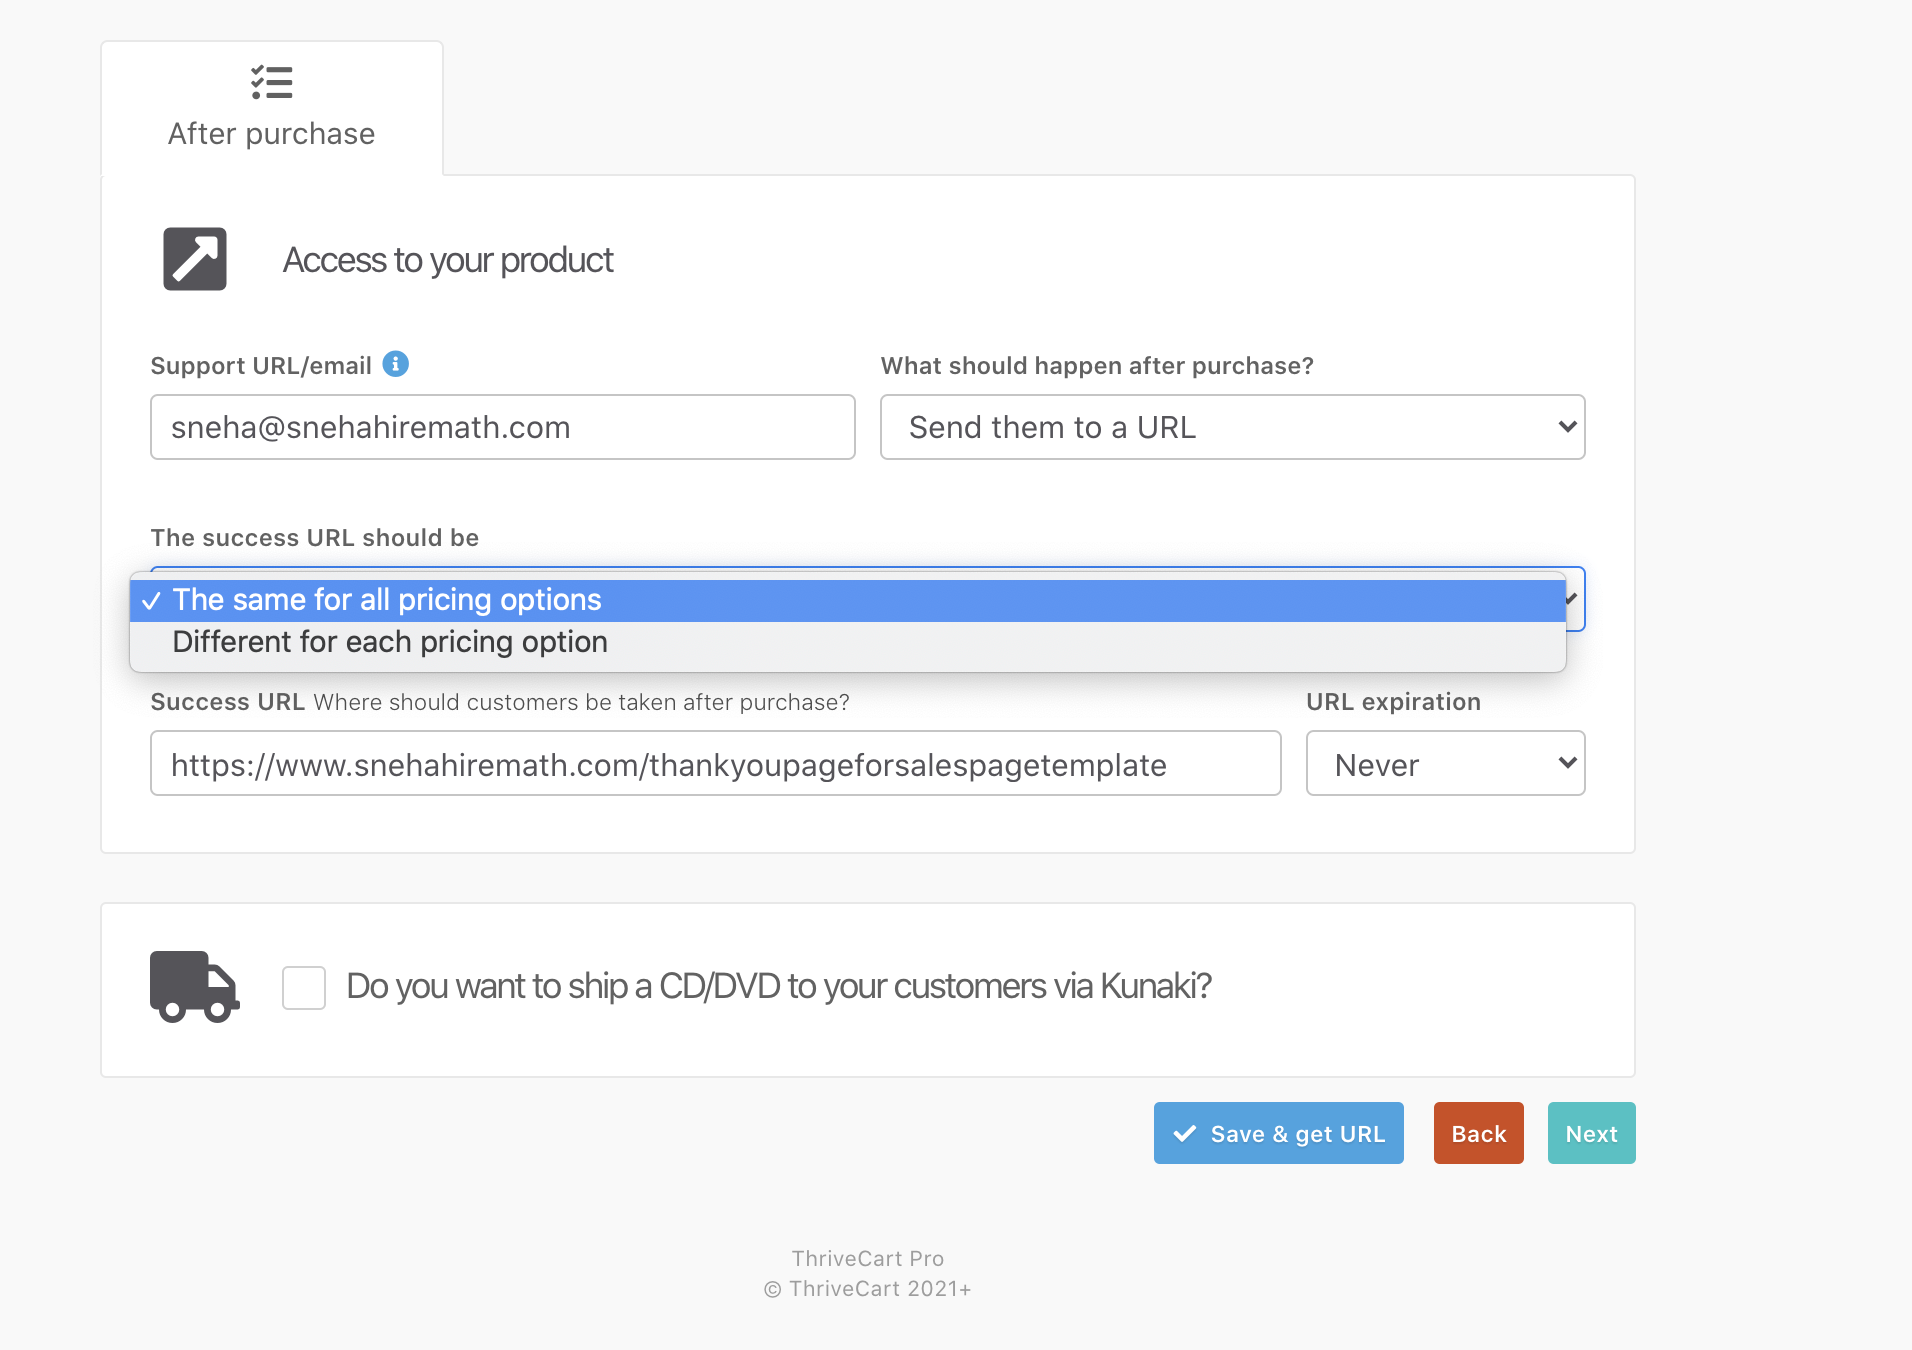This screenshot has height=1350, width=1912.
Task: Click the checkmark icon in Save button
Action: click(1185, 1133)
